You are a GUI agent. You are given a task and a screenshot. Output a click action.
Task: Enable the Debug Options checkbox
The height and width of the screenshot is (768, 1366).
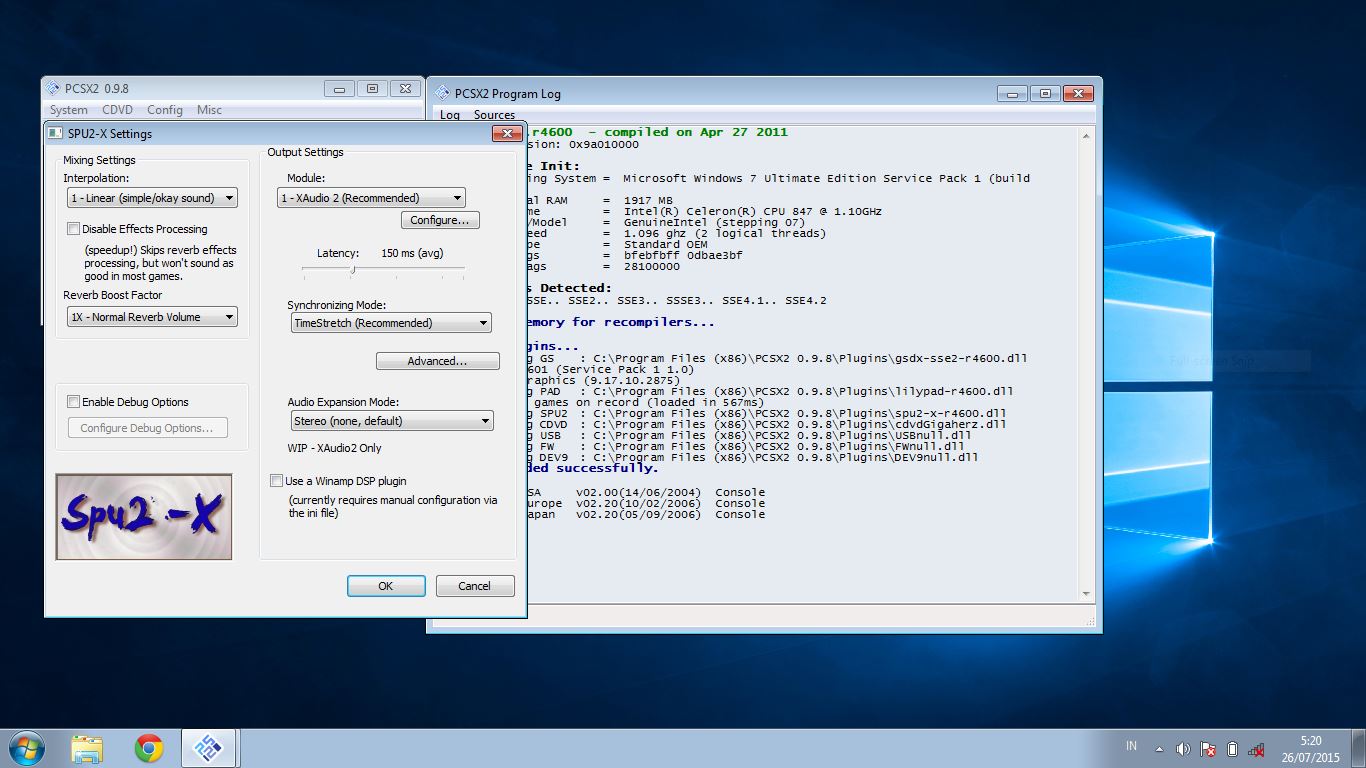coord(73,402)
